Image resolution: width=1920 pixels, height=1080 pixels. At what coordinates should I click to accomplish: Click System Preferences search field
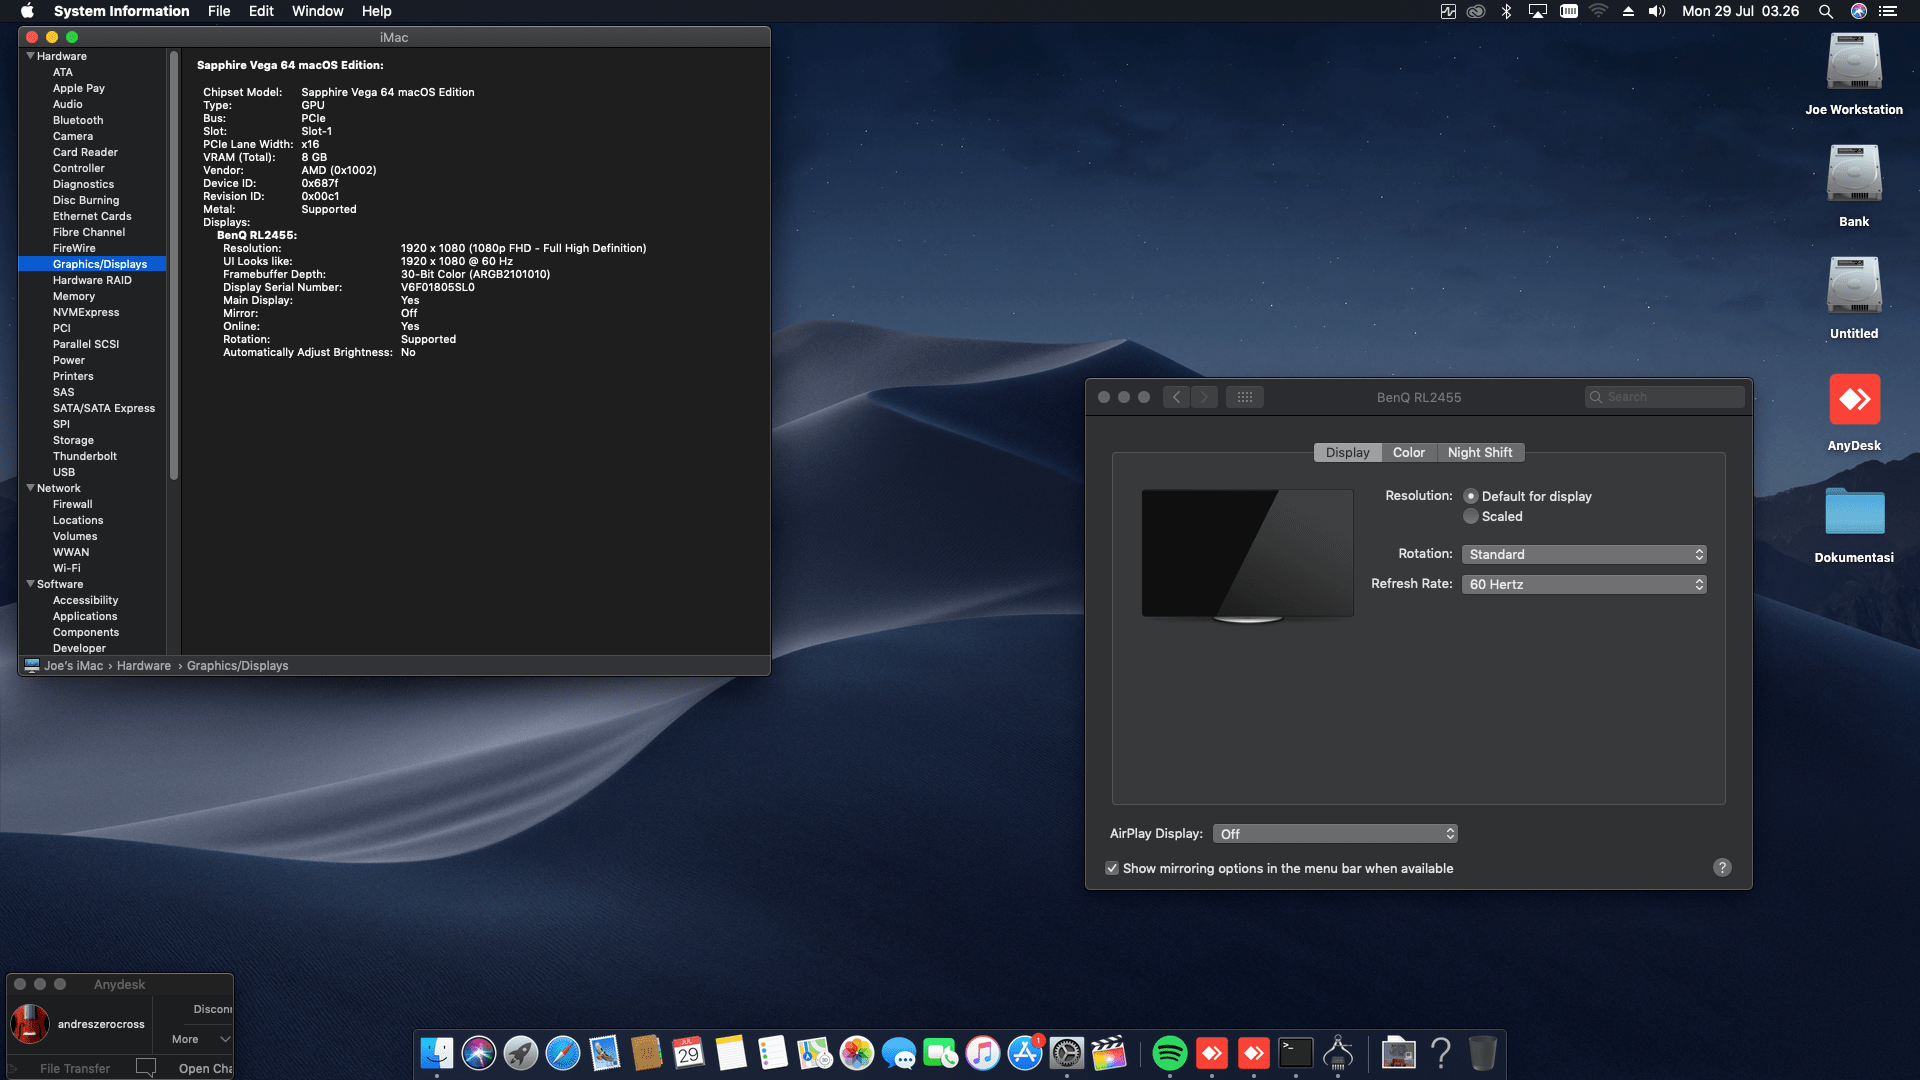tap(1665, 397)
